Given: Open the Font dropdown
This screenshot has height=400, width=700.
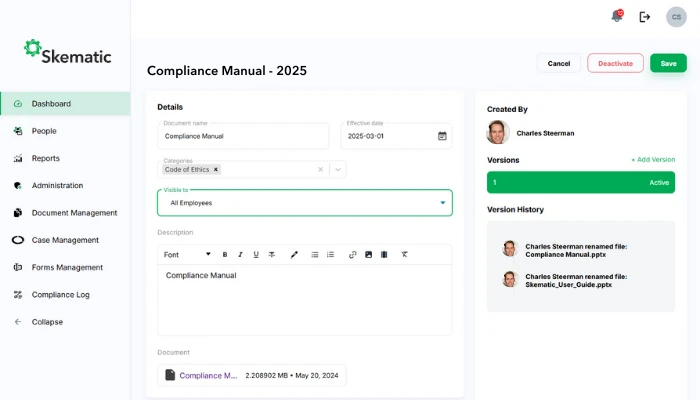Looking at the screenshot, I should point(187,254).
